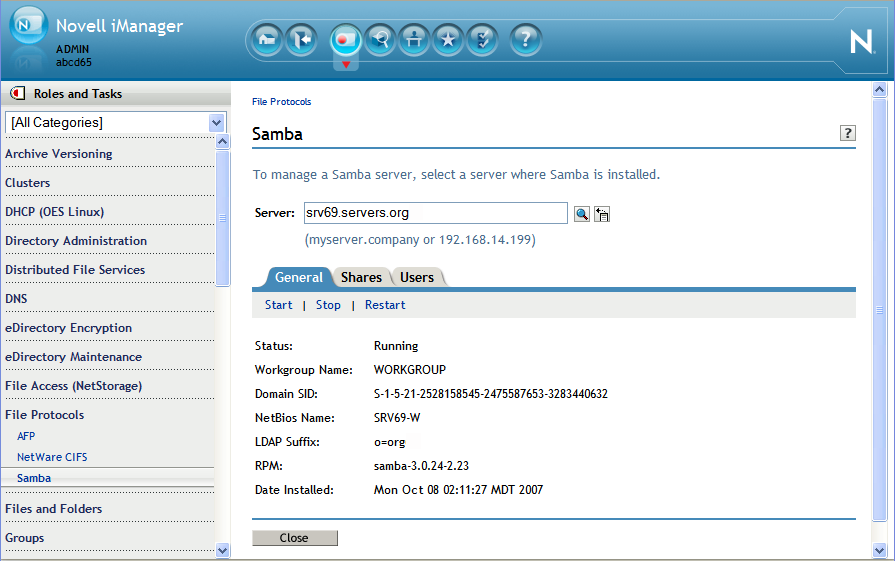
Task: Expand the All Categories dropdown
Action: (x=217, y=122)
